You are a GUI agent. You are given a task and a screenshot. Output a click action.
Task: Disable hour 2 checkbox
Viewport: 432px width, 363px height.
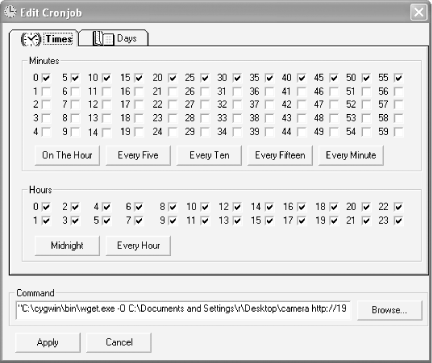pos(75,207)
